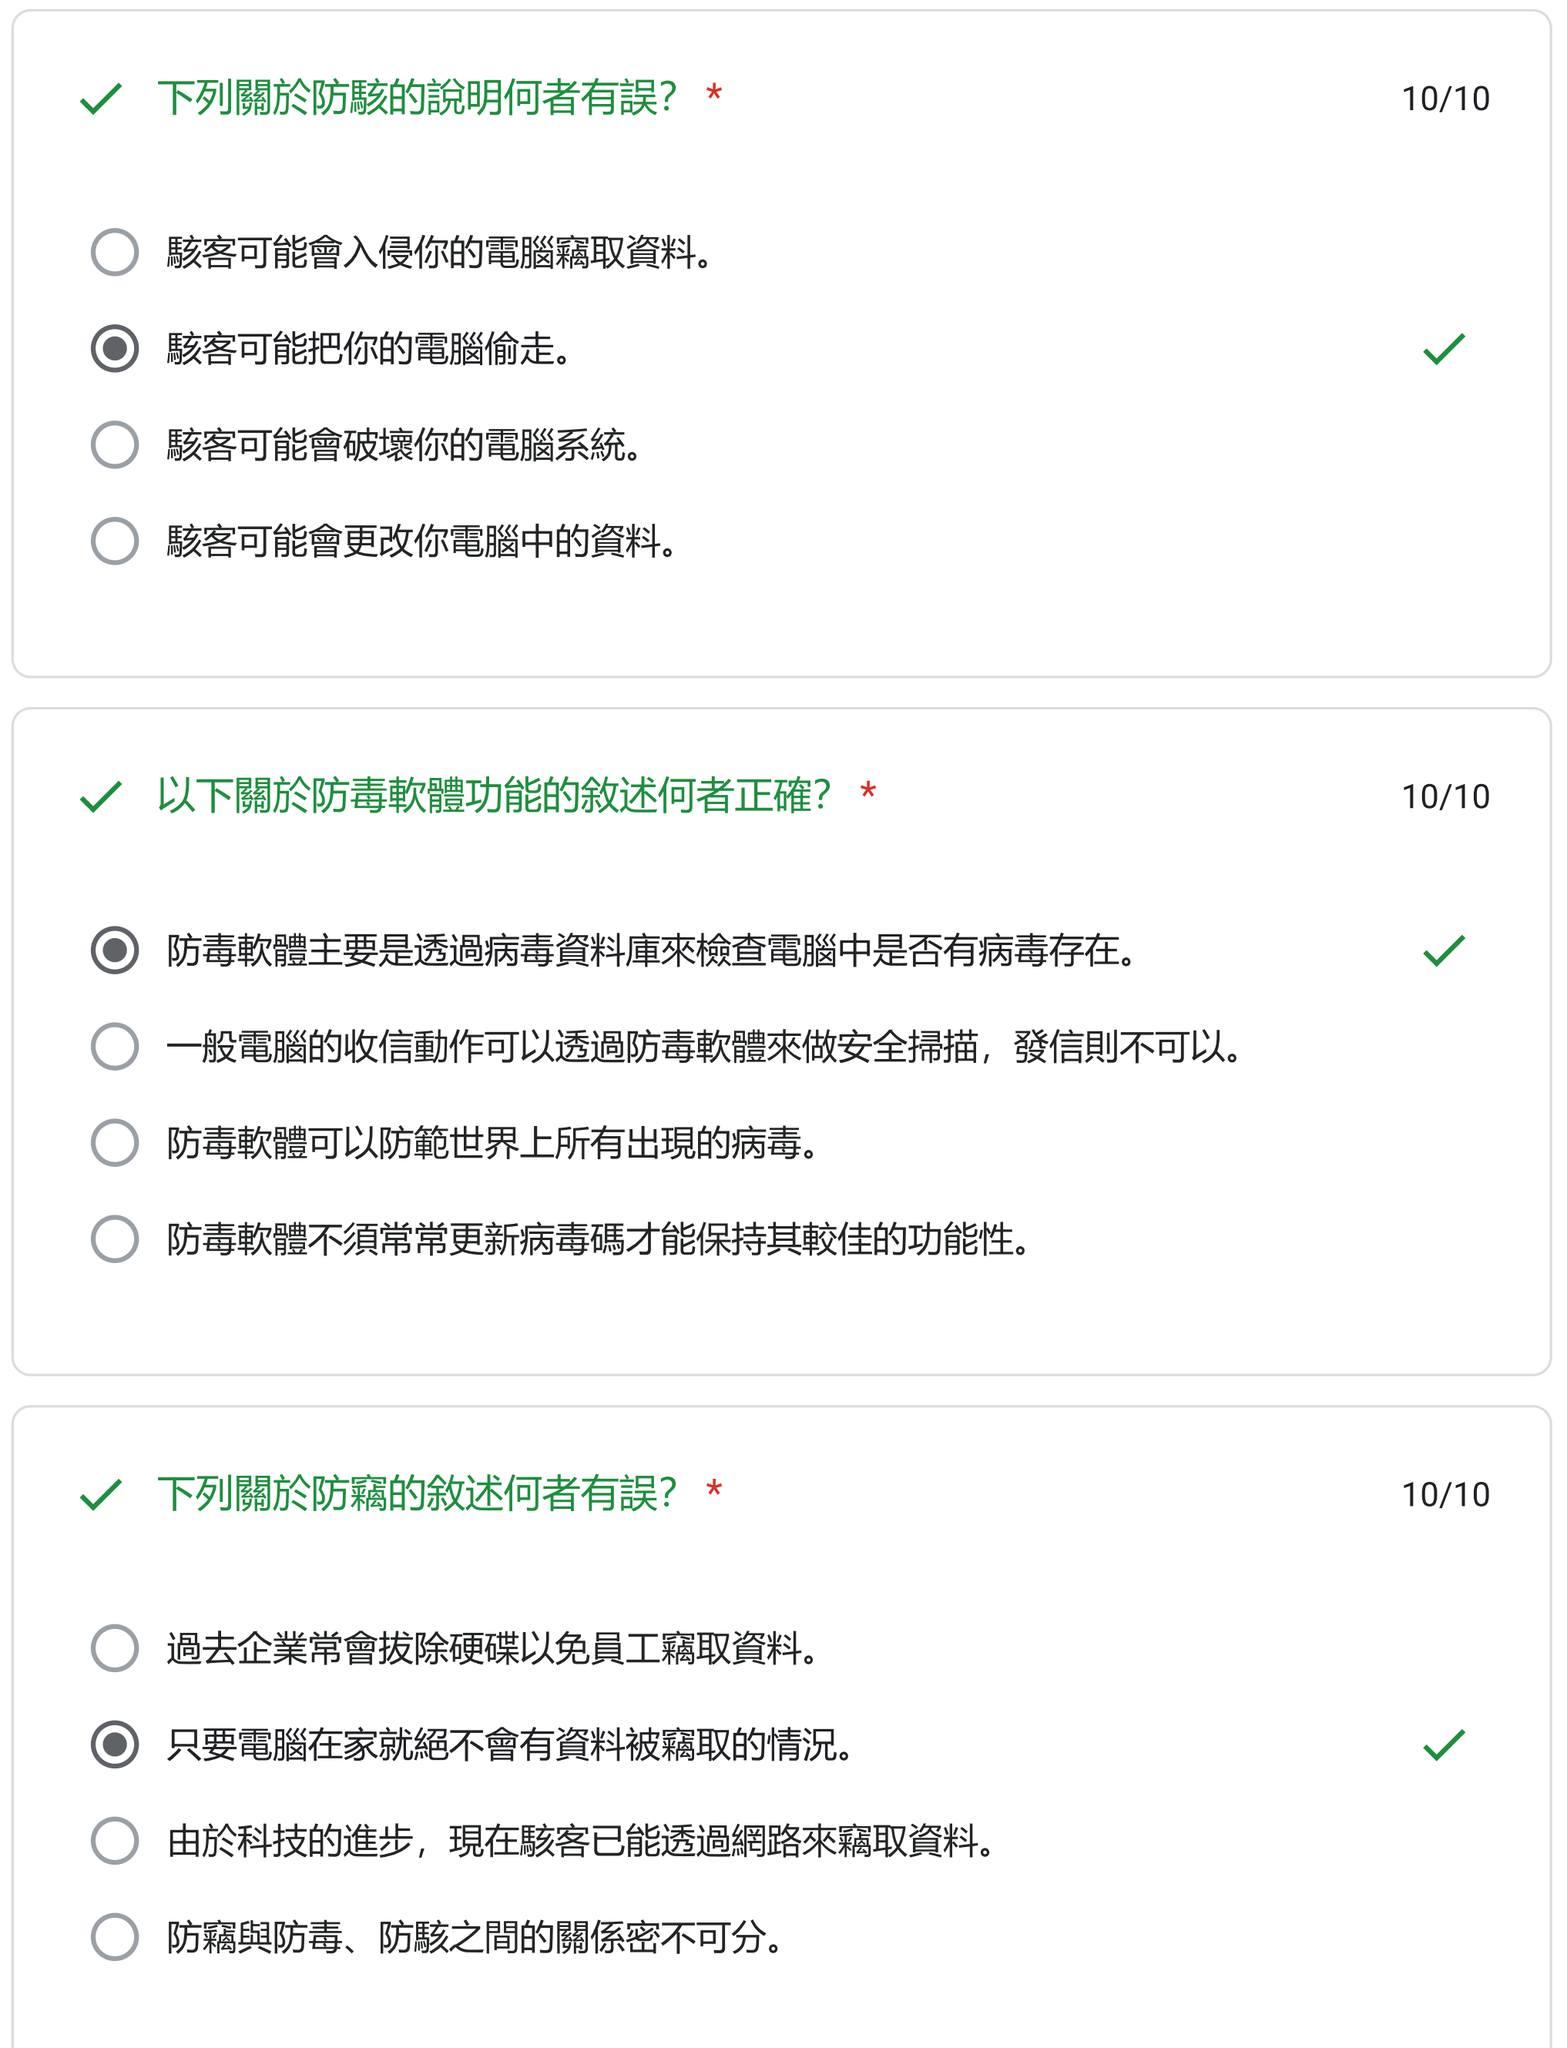Pick radio option 防毒軟體不須常常更新病毒碼

114,1239
